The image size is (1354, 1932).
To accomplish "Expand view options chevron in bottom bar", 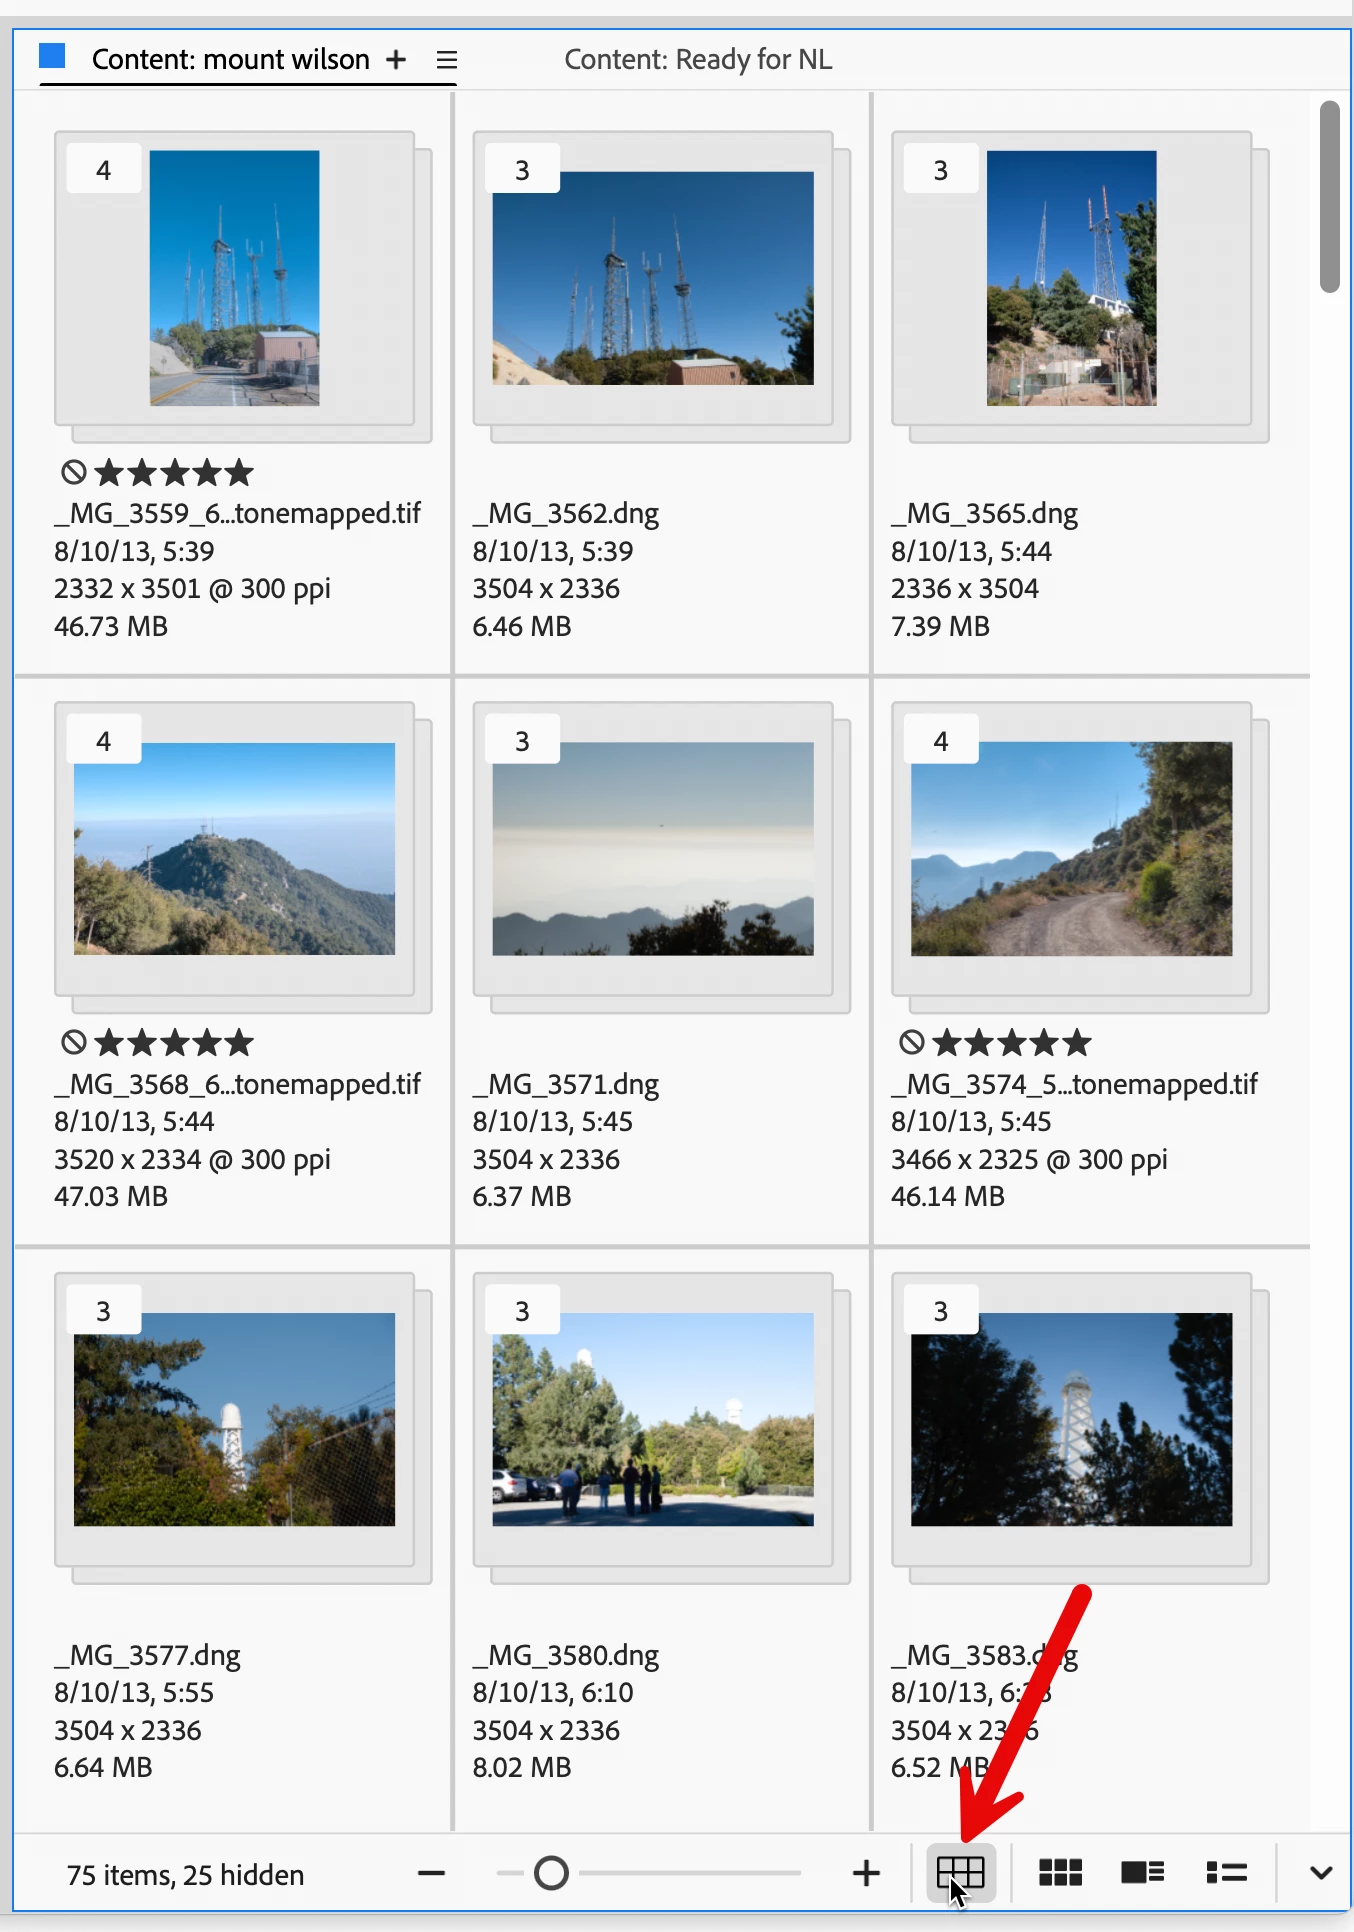I will click(x=1321, y=1873).
